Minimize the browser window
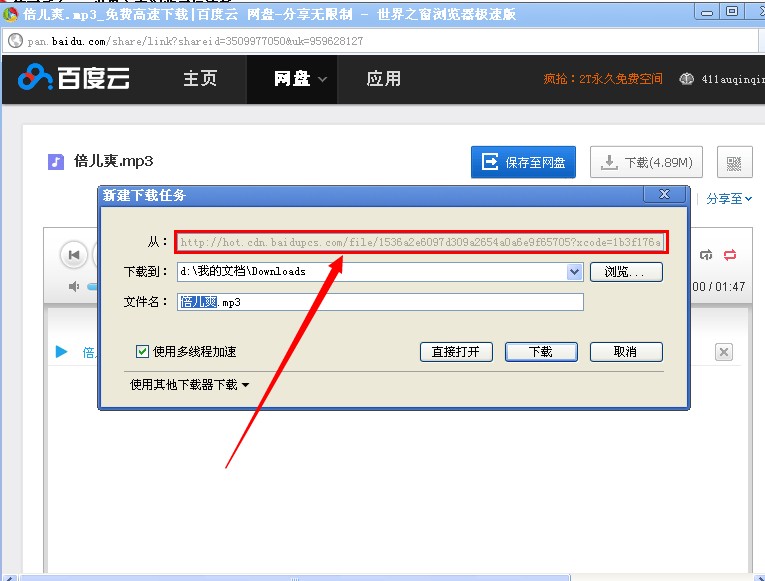Viewport: 765px width, 581px height. pyautogui.click(x=706, y=12)
